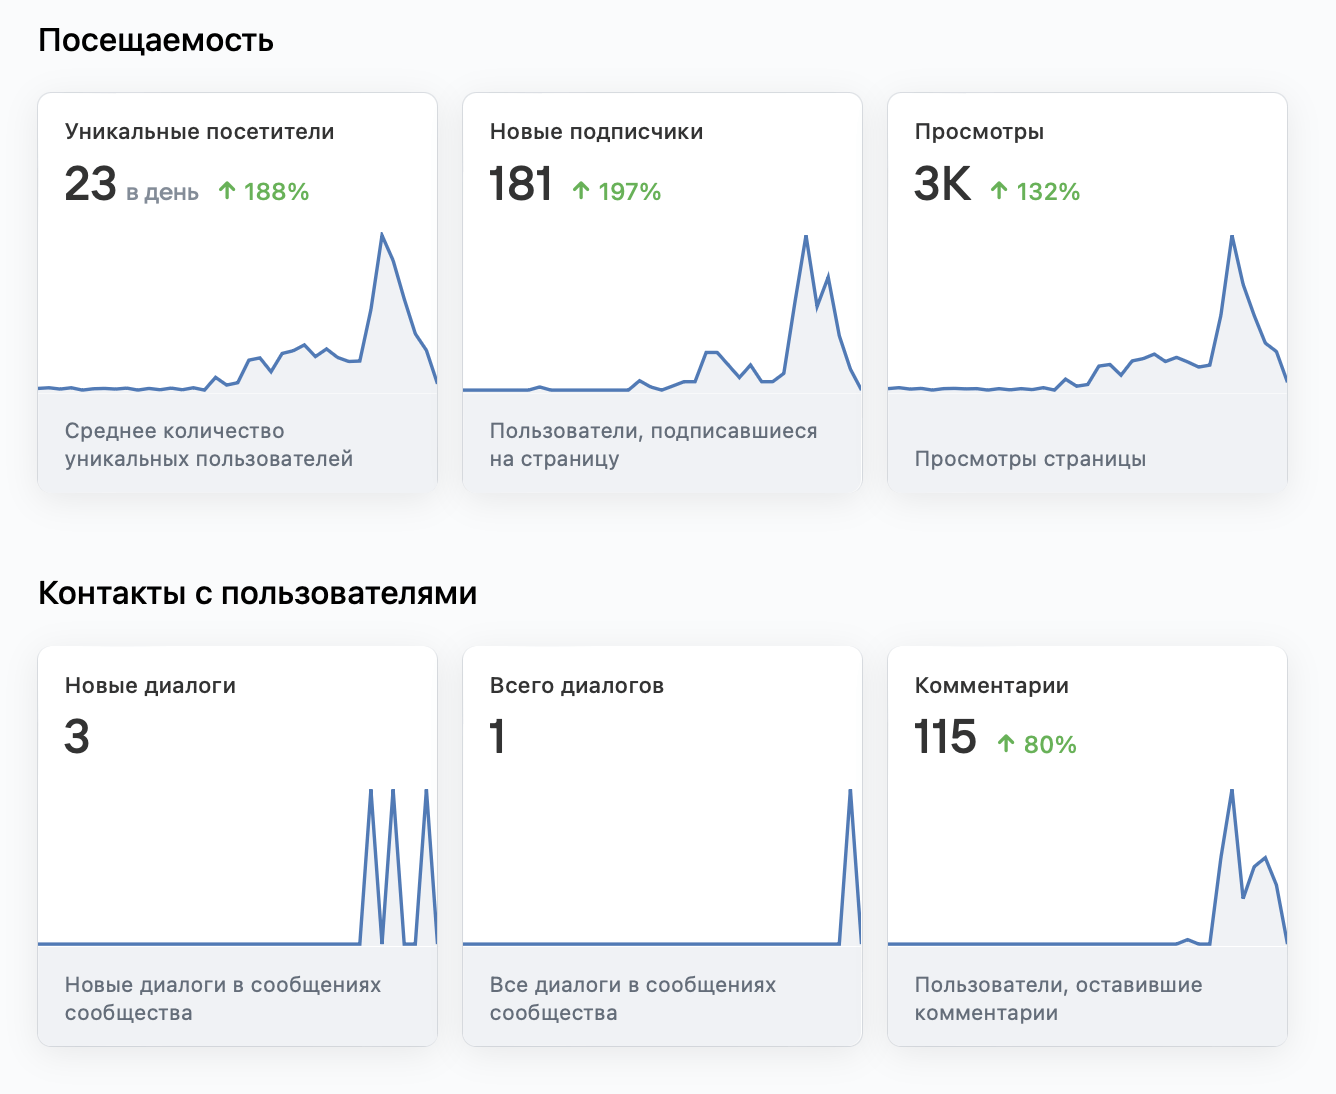Screen dimensions: 1336x1094
Task: Click the page views chart peak
Action: click(x=1232, y=237)
